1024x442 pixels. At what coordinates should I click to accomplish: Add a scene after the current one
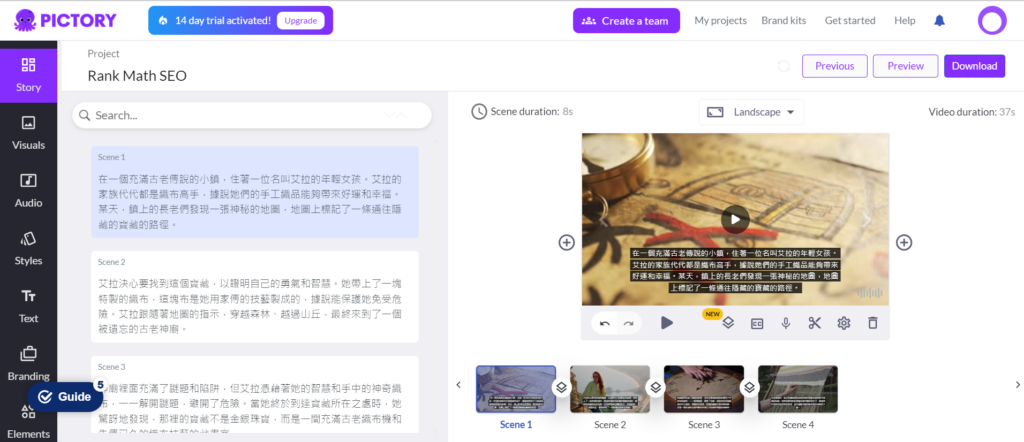pyautogui.click(x=903, y=243)
